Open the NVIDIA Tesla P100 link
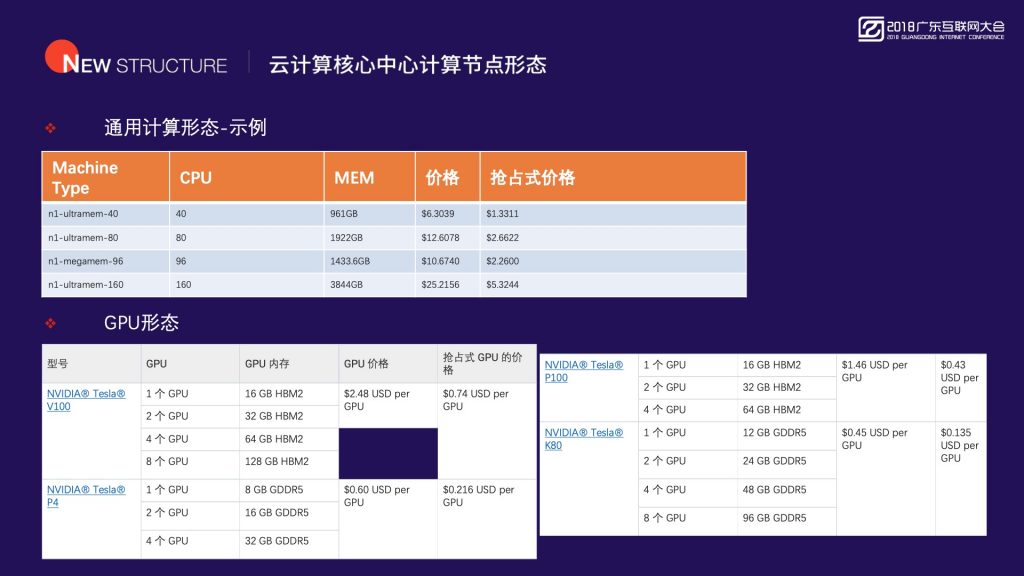Viewport: 1024px width, 576px height. 584,371
